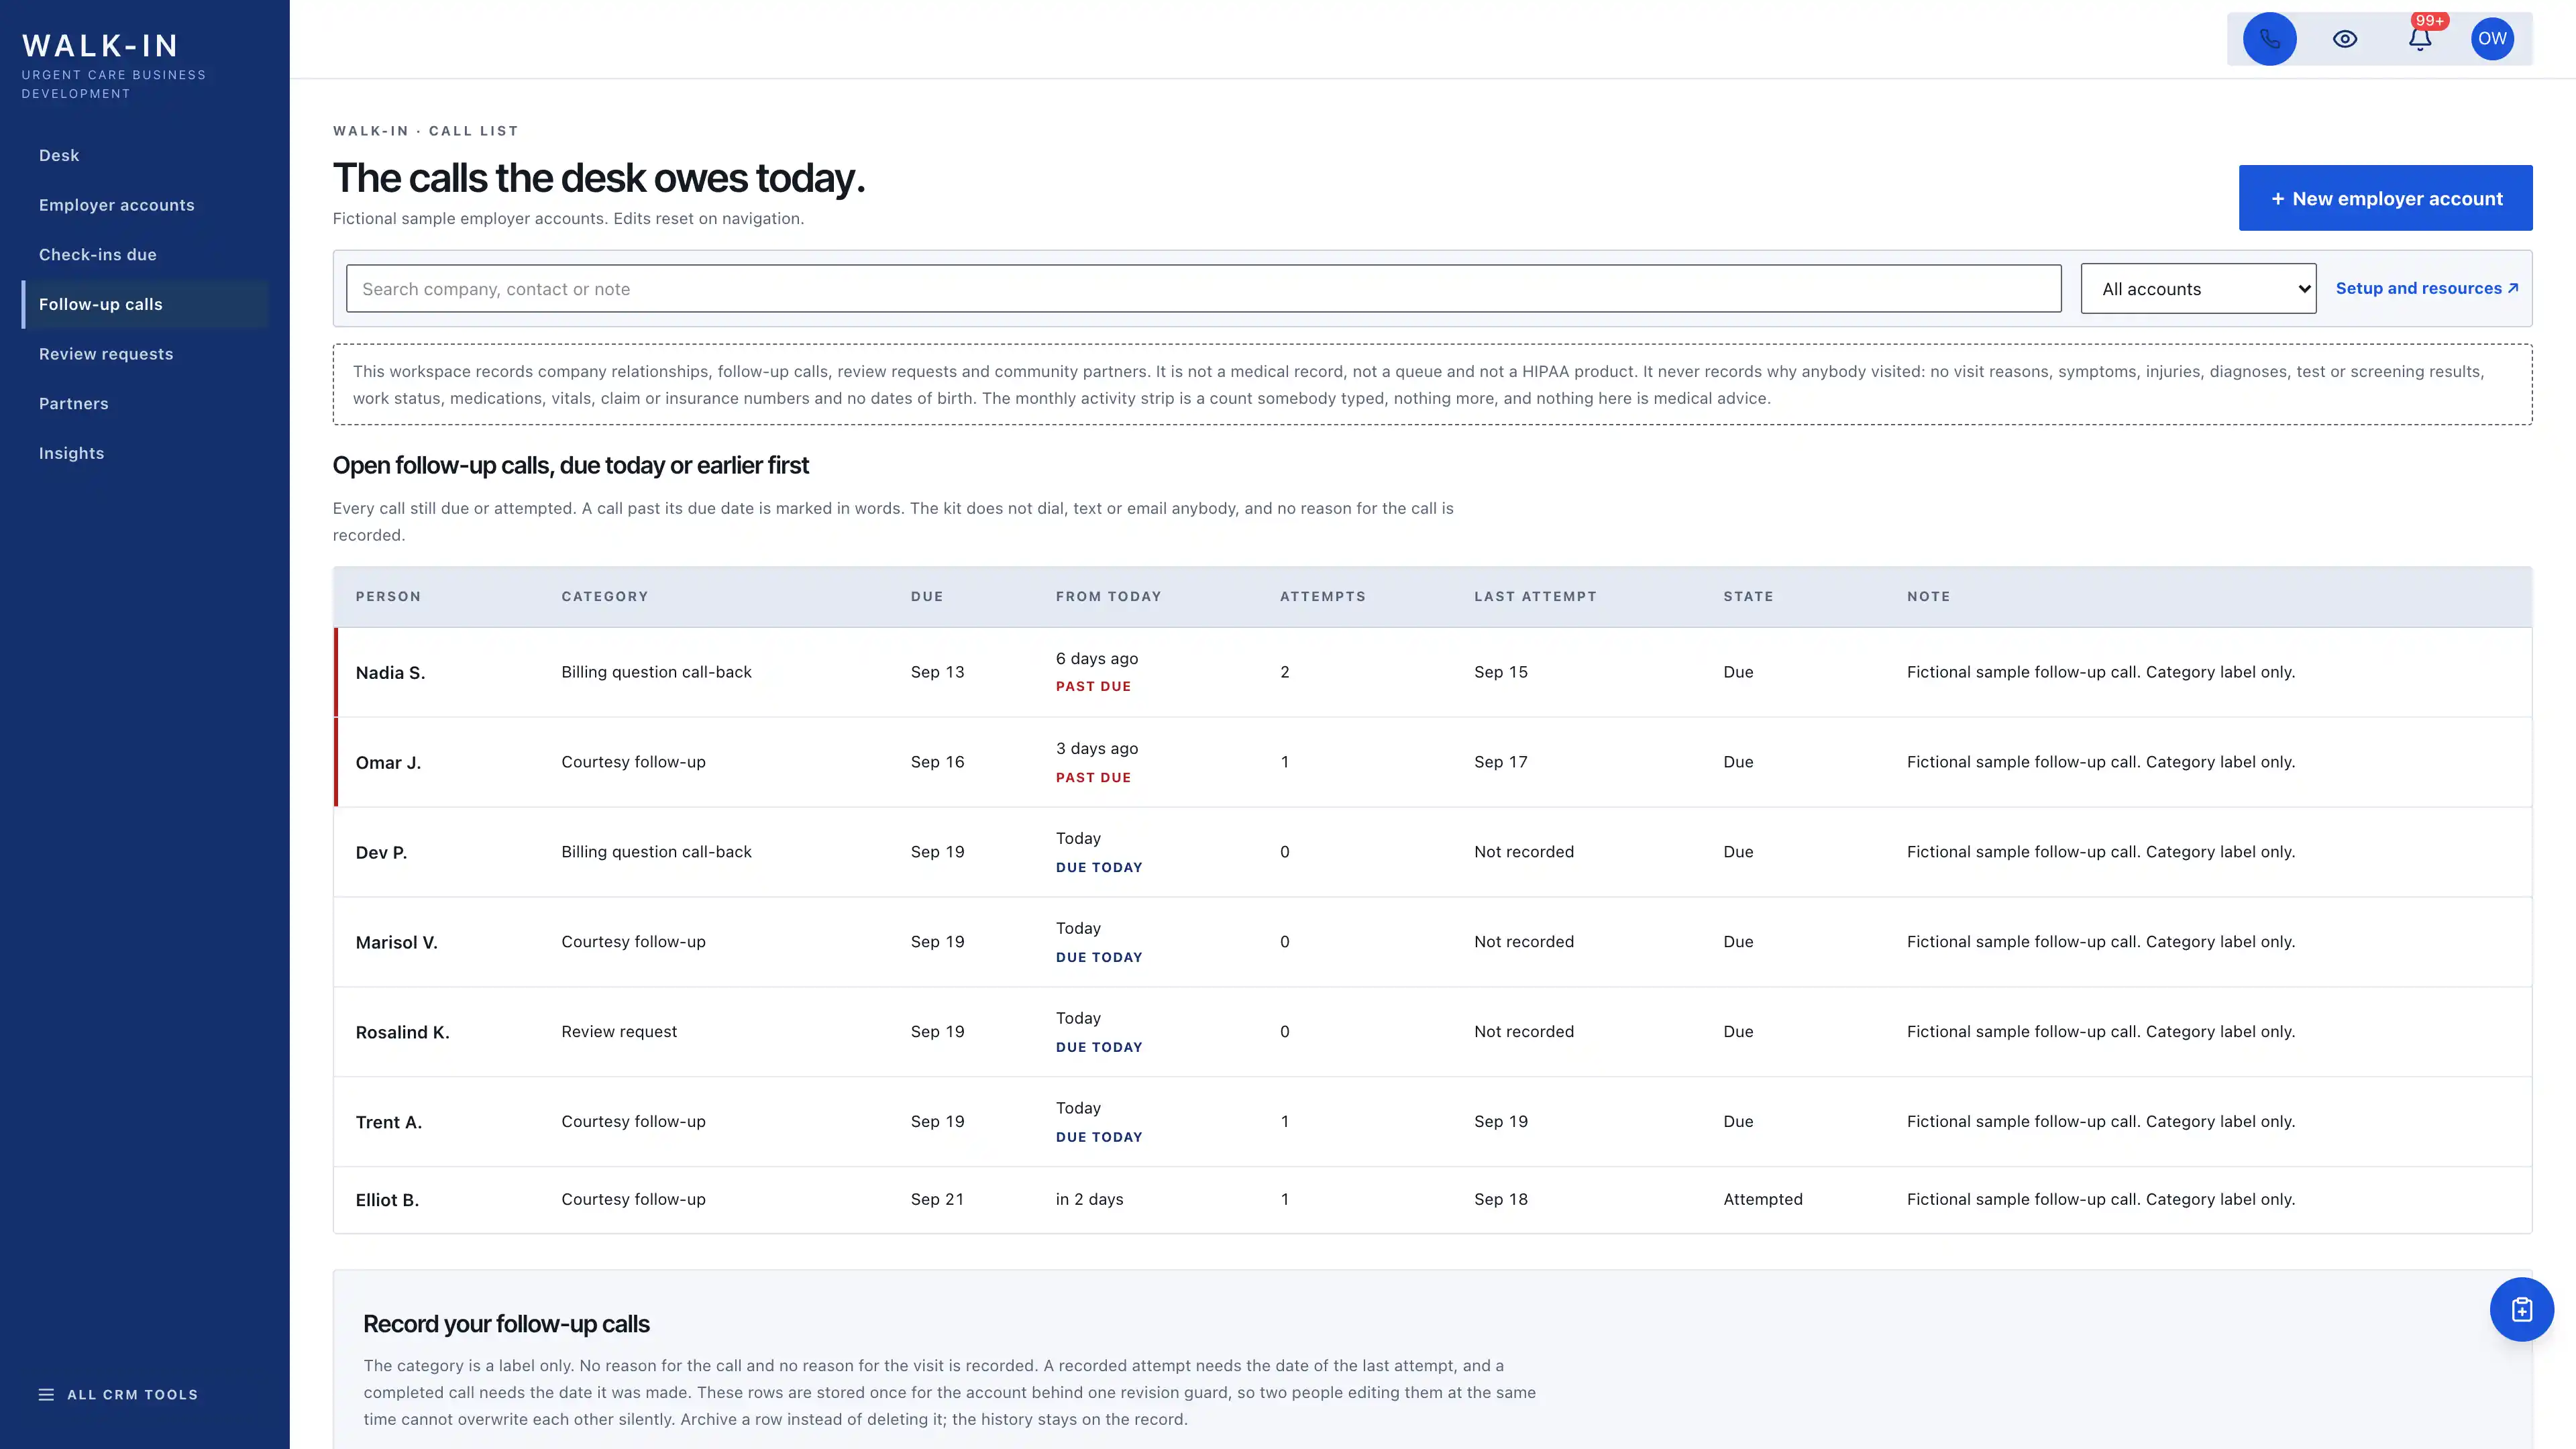The width and height of the screenshot is (2576, 1449).
Task: Click Attempted state in Elliot B. row
Action: pos(1762,1200)
